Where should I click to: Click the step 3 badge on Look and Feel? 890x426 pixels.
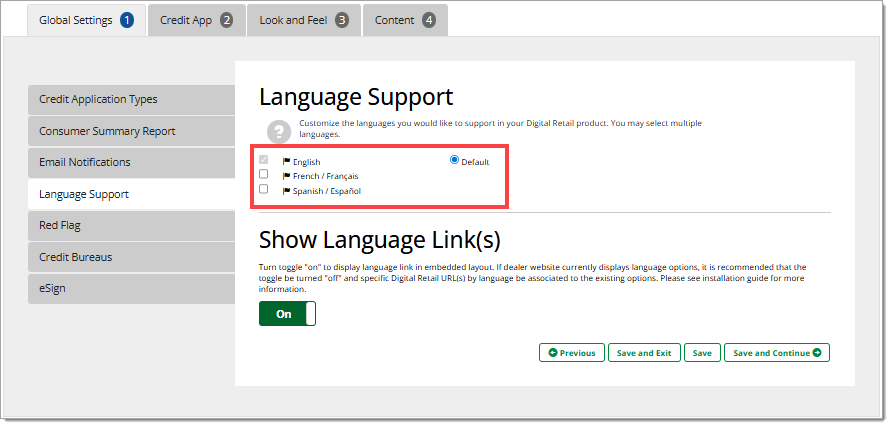point(342,20)
